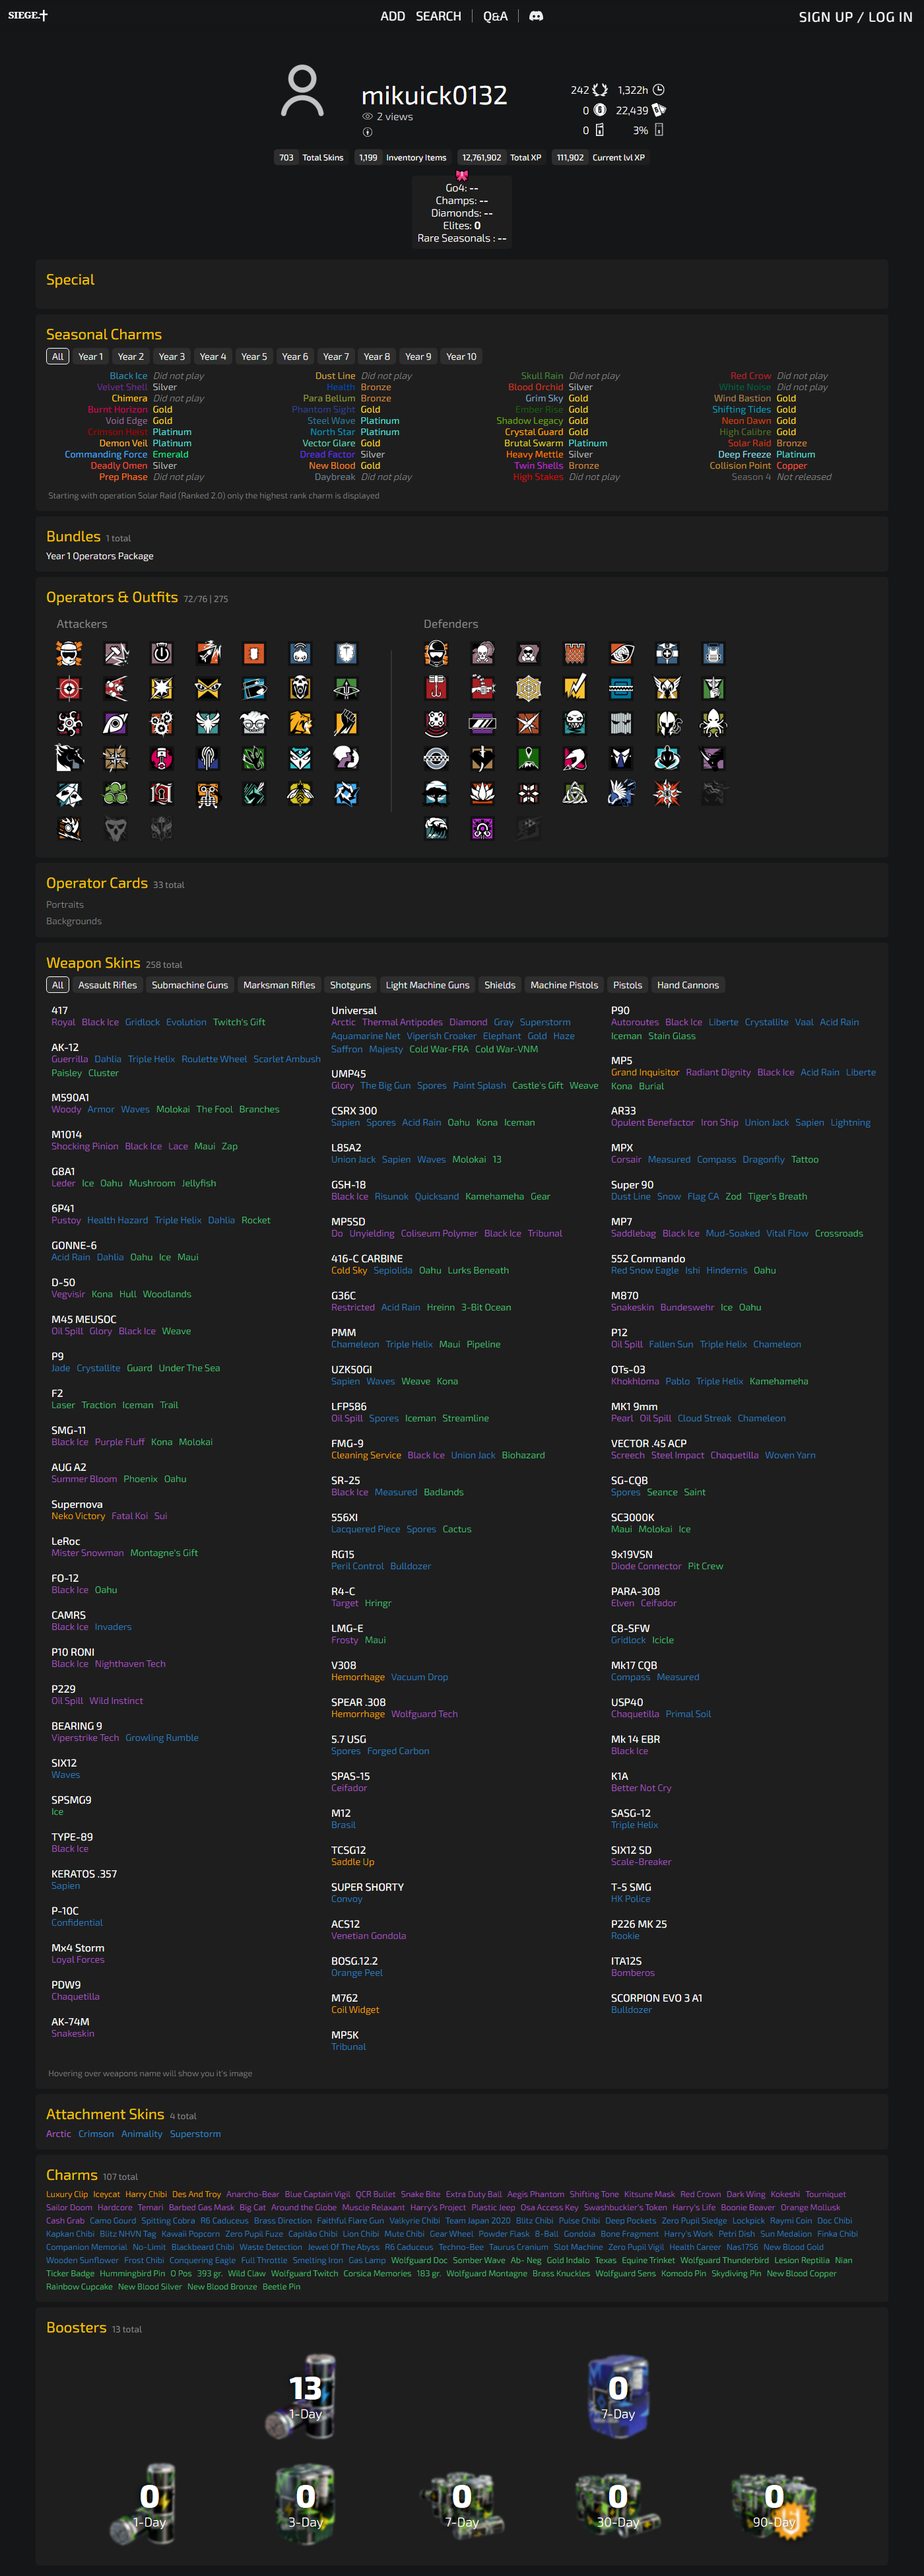Select the Dokkaebi goblin-with-glasses icon
Screen dimensions: 924x2576
click(254, 724)
